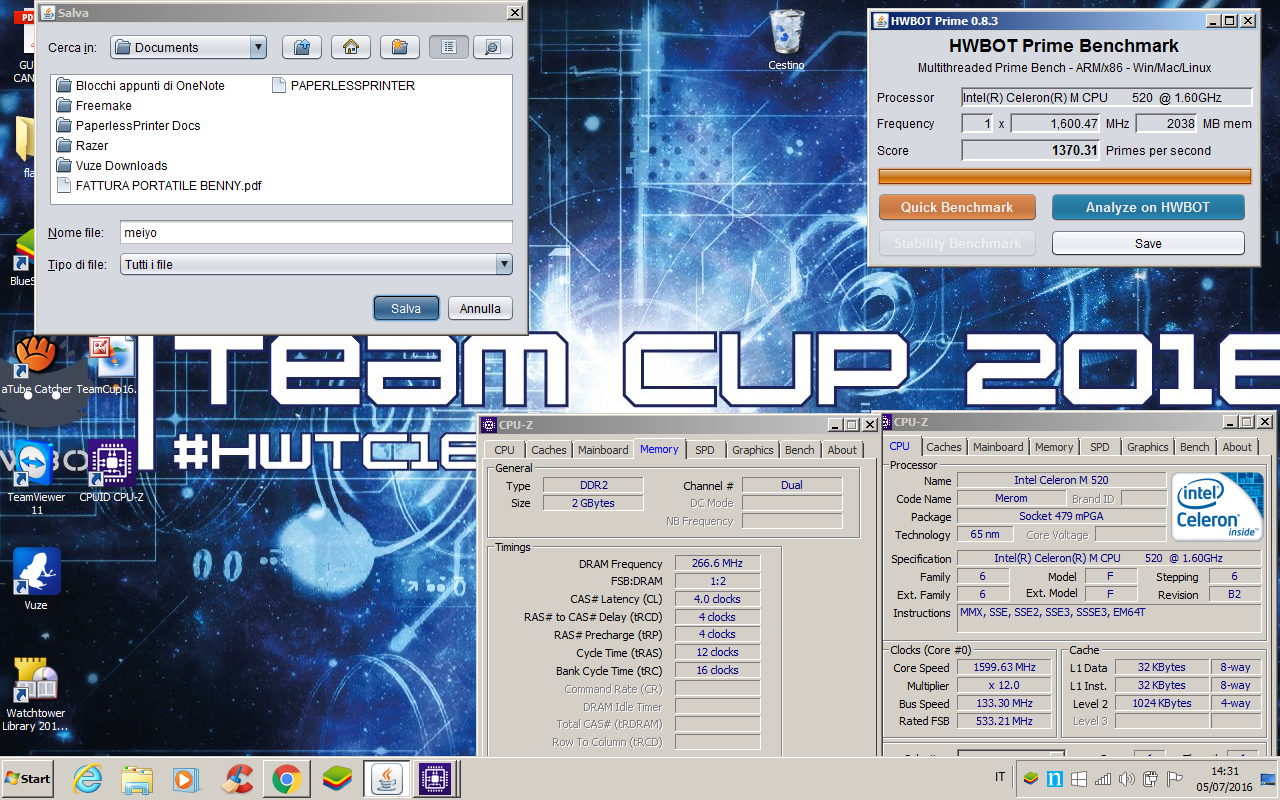Go up one folder level in the Salva dialog
1280x800 pixels.
tap(301, 47)
